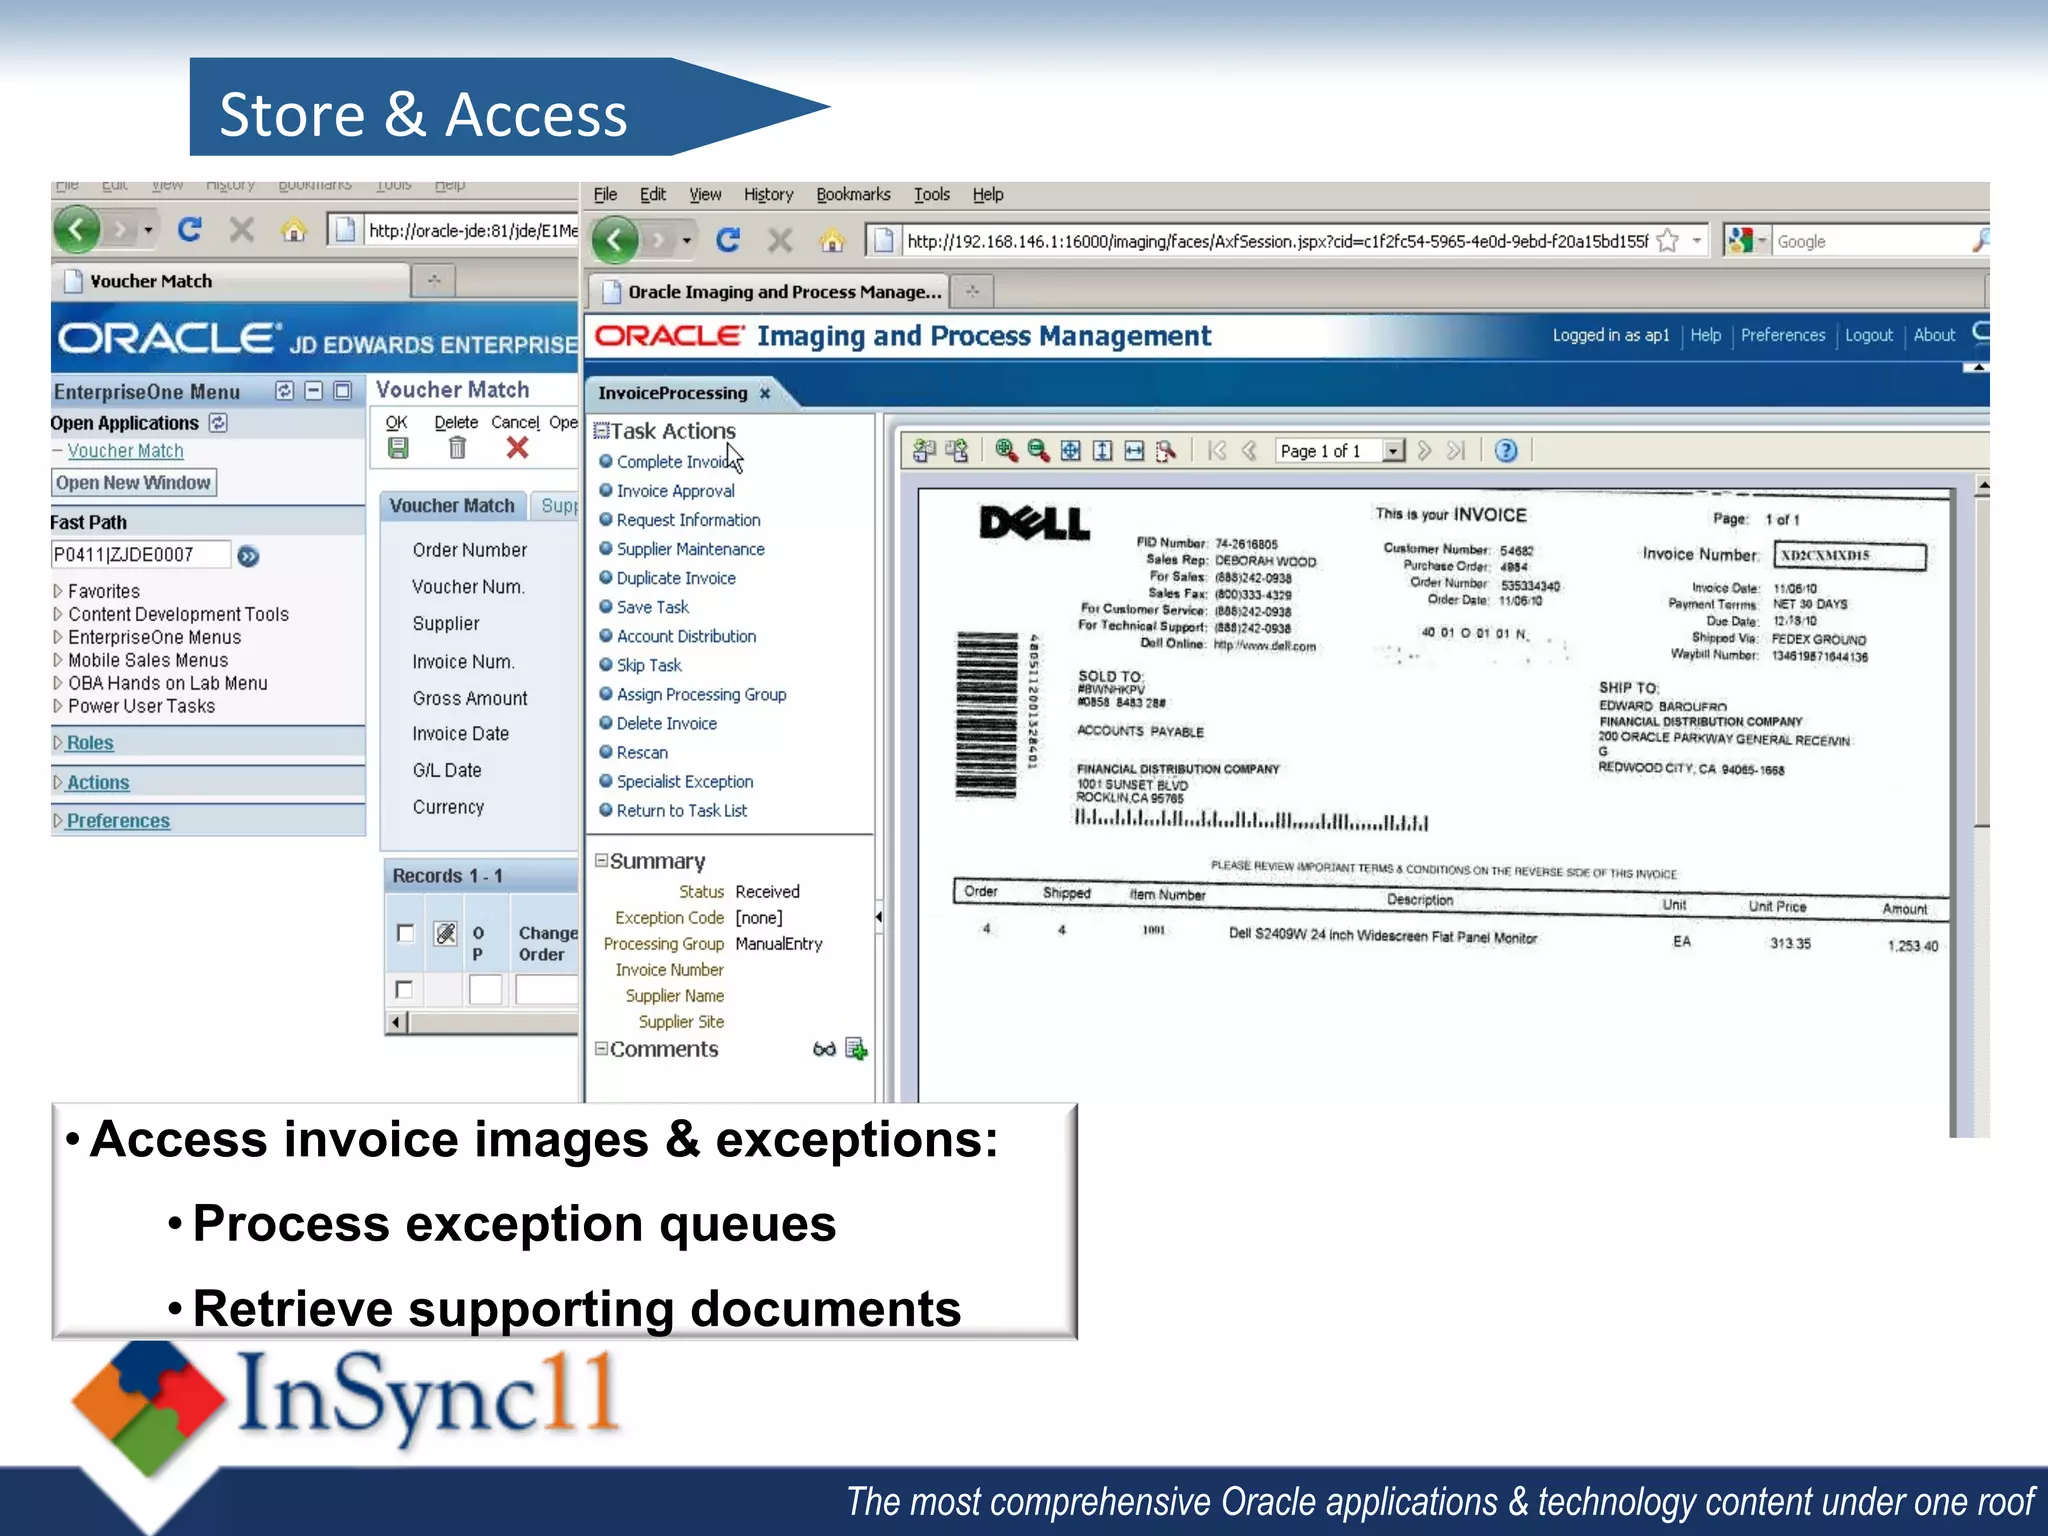Screen dimensions: 2048x1536
Task: Select the InvoiceProcessing tab
Action: pos(673,393)
